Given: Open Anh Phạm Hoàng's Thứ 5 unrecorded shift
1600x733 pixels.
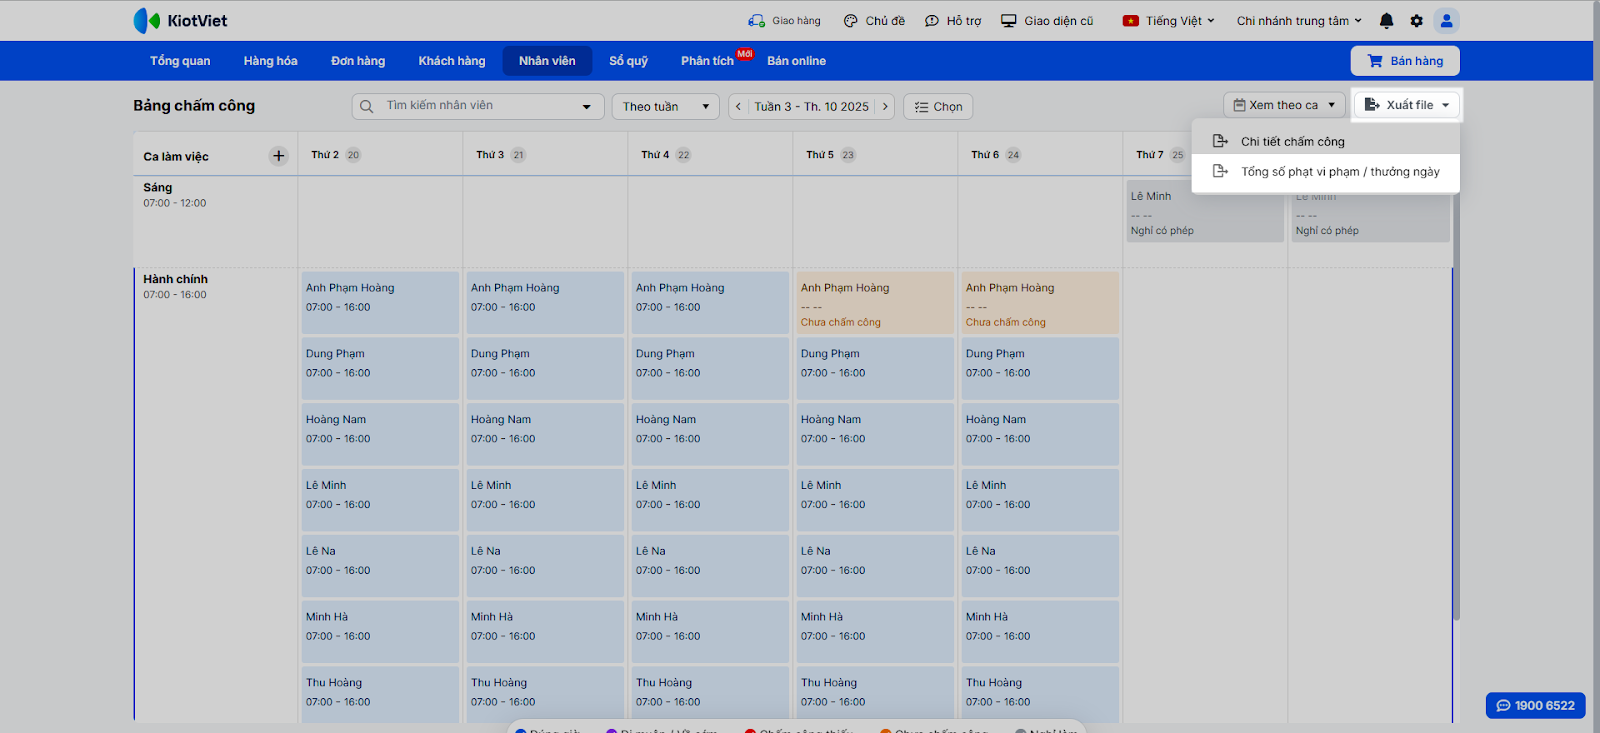Looking at the screenshot, I should [x=874, y=303].
